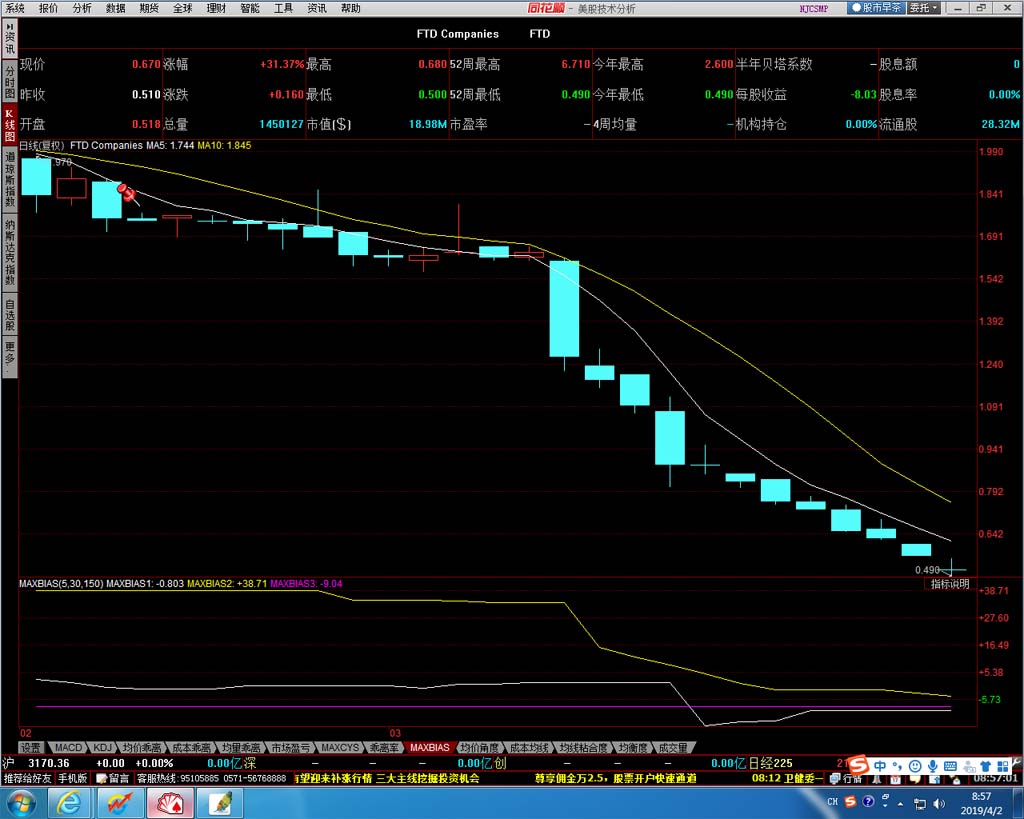Open the 理财 menu
1024x819 pixels.
[x=216, y=8]
